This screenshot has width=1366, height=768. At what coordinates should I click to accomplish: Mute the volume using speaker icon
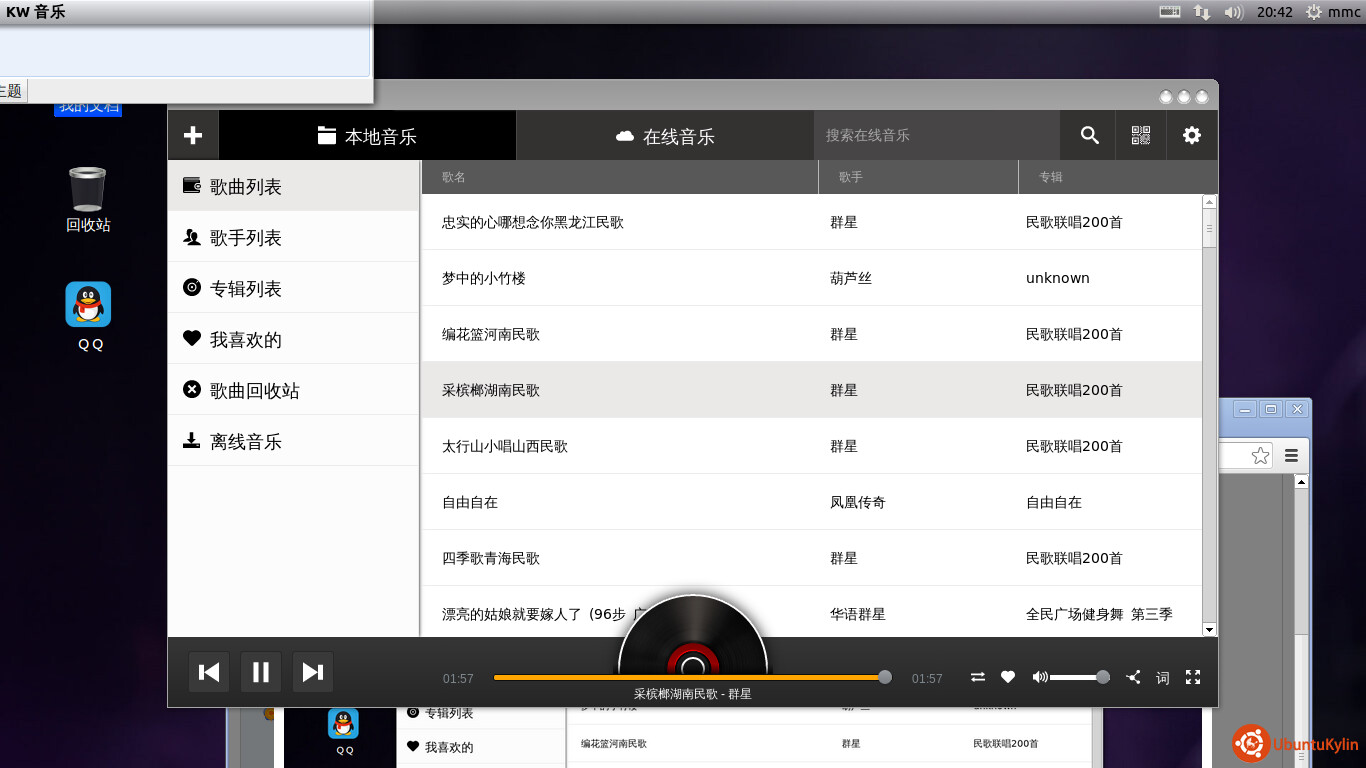coord(1040,677)
